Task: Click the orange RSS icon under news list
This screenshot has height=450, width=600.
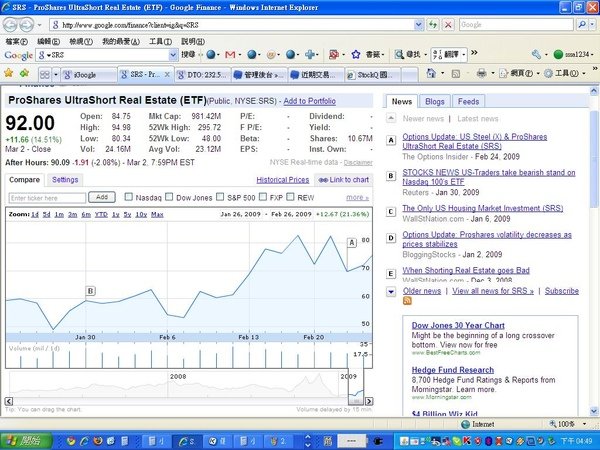Action: pos(408,301)
